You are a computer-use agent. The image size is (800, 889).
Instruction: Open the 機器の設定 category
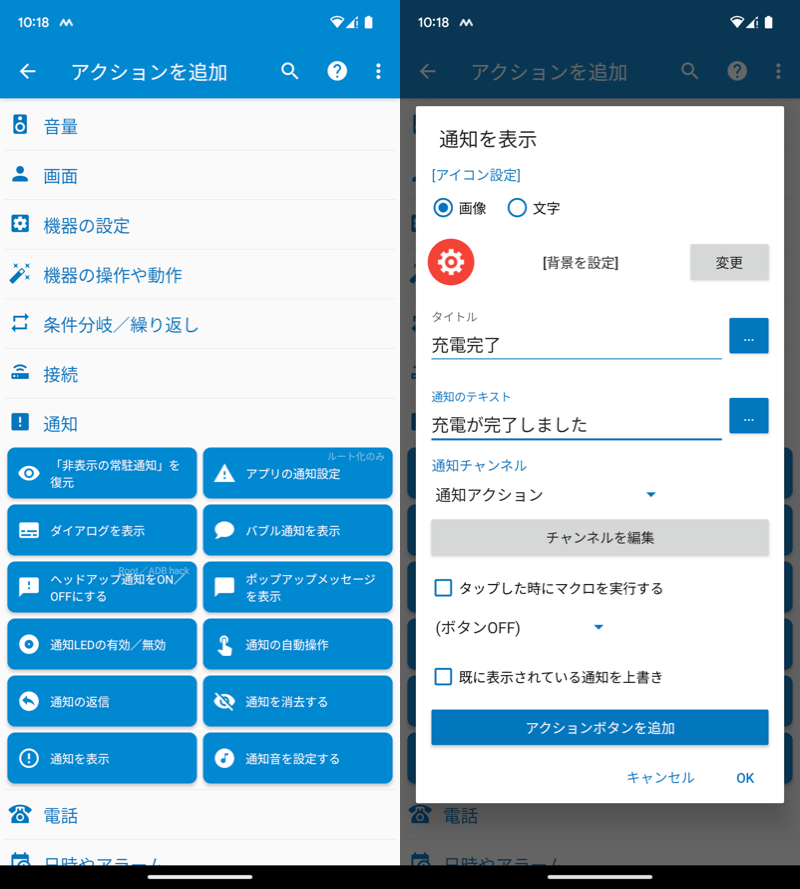[200, 225]
